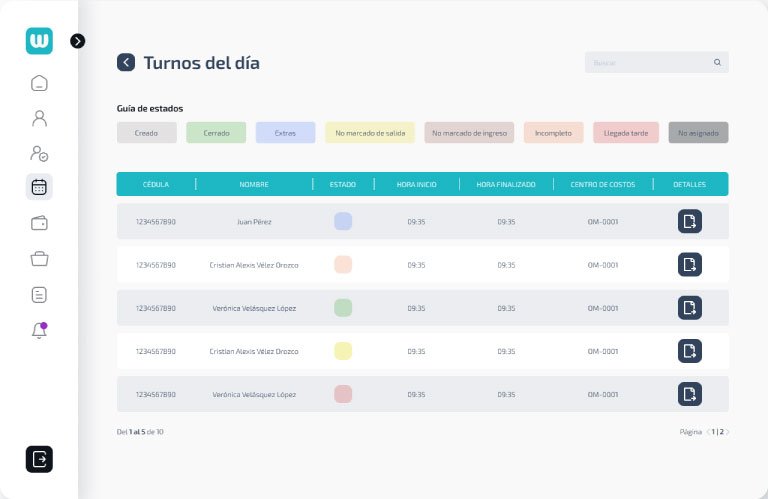Click the home icon in the sidebar
The width and height of the screenshot is (768, 499).
(x=39, y=83)
